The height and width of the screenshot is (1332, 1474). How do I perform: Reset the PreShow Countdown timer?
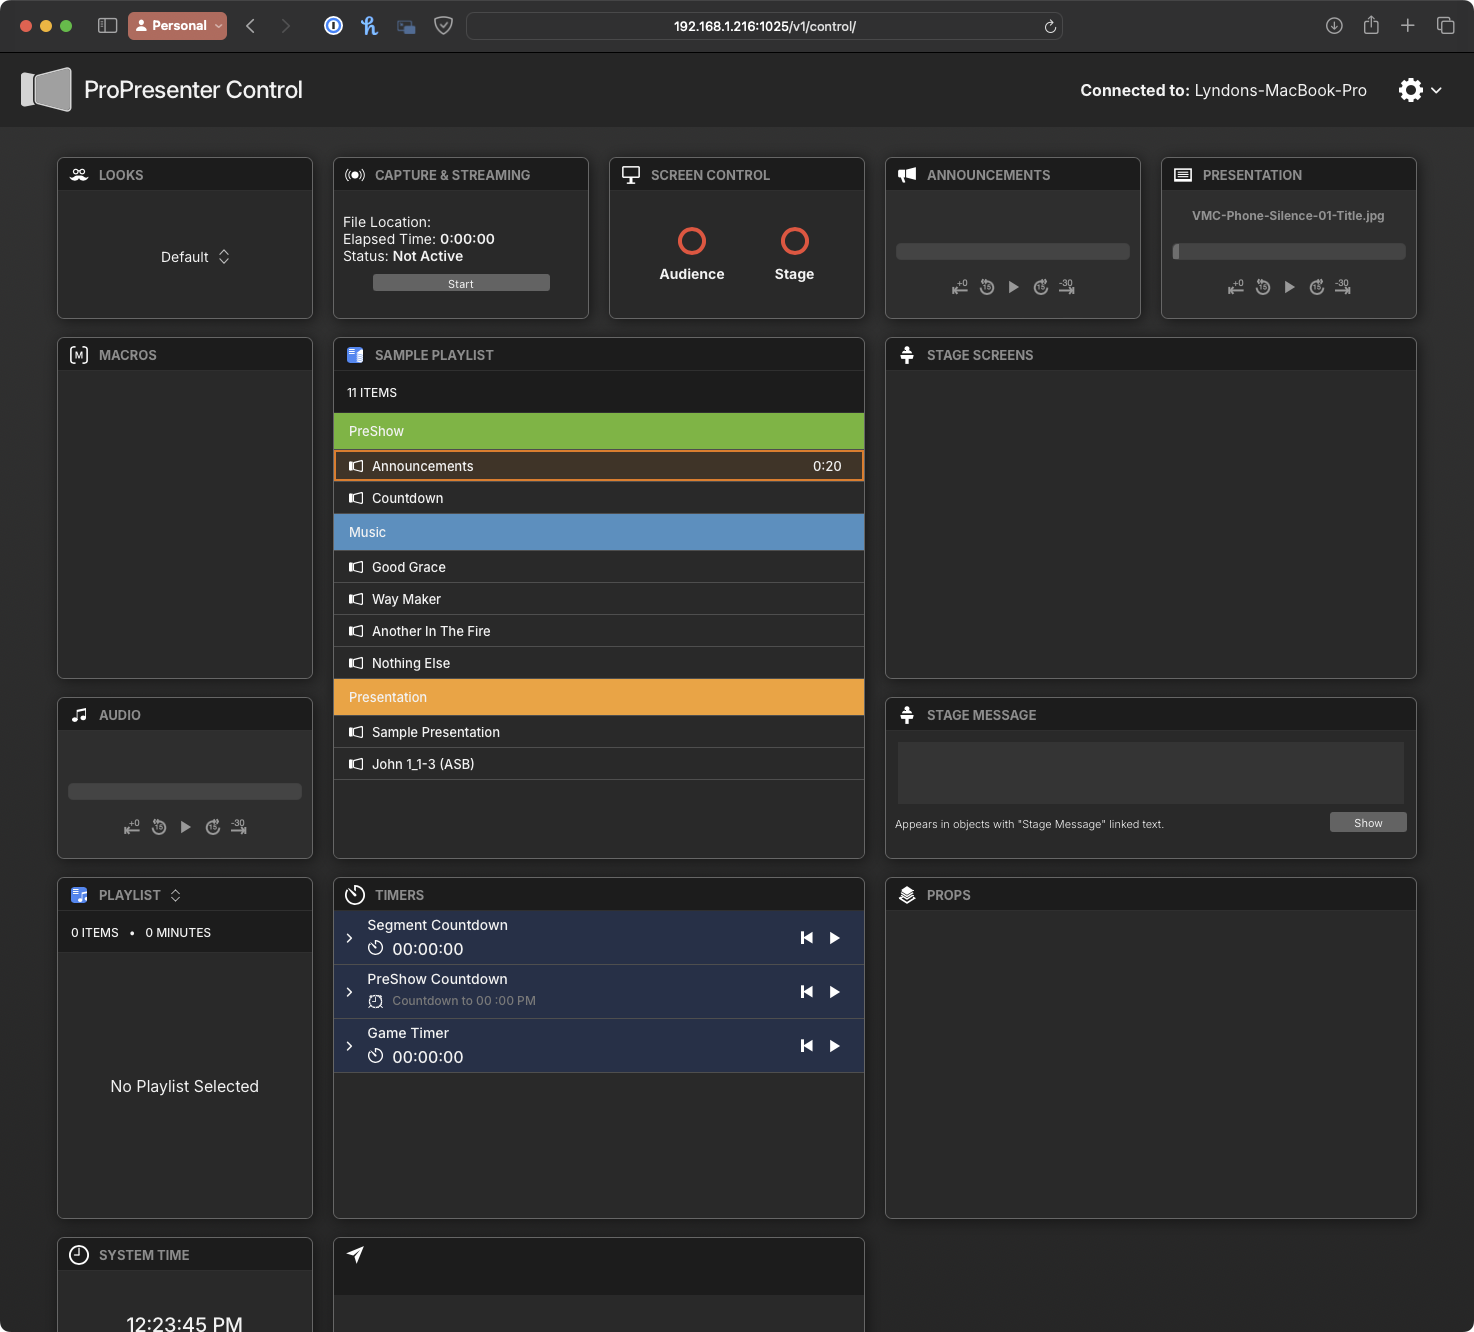point(806,992)
